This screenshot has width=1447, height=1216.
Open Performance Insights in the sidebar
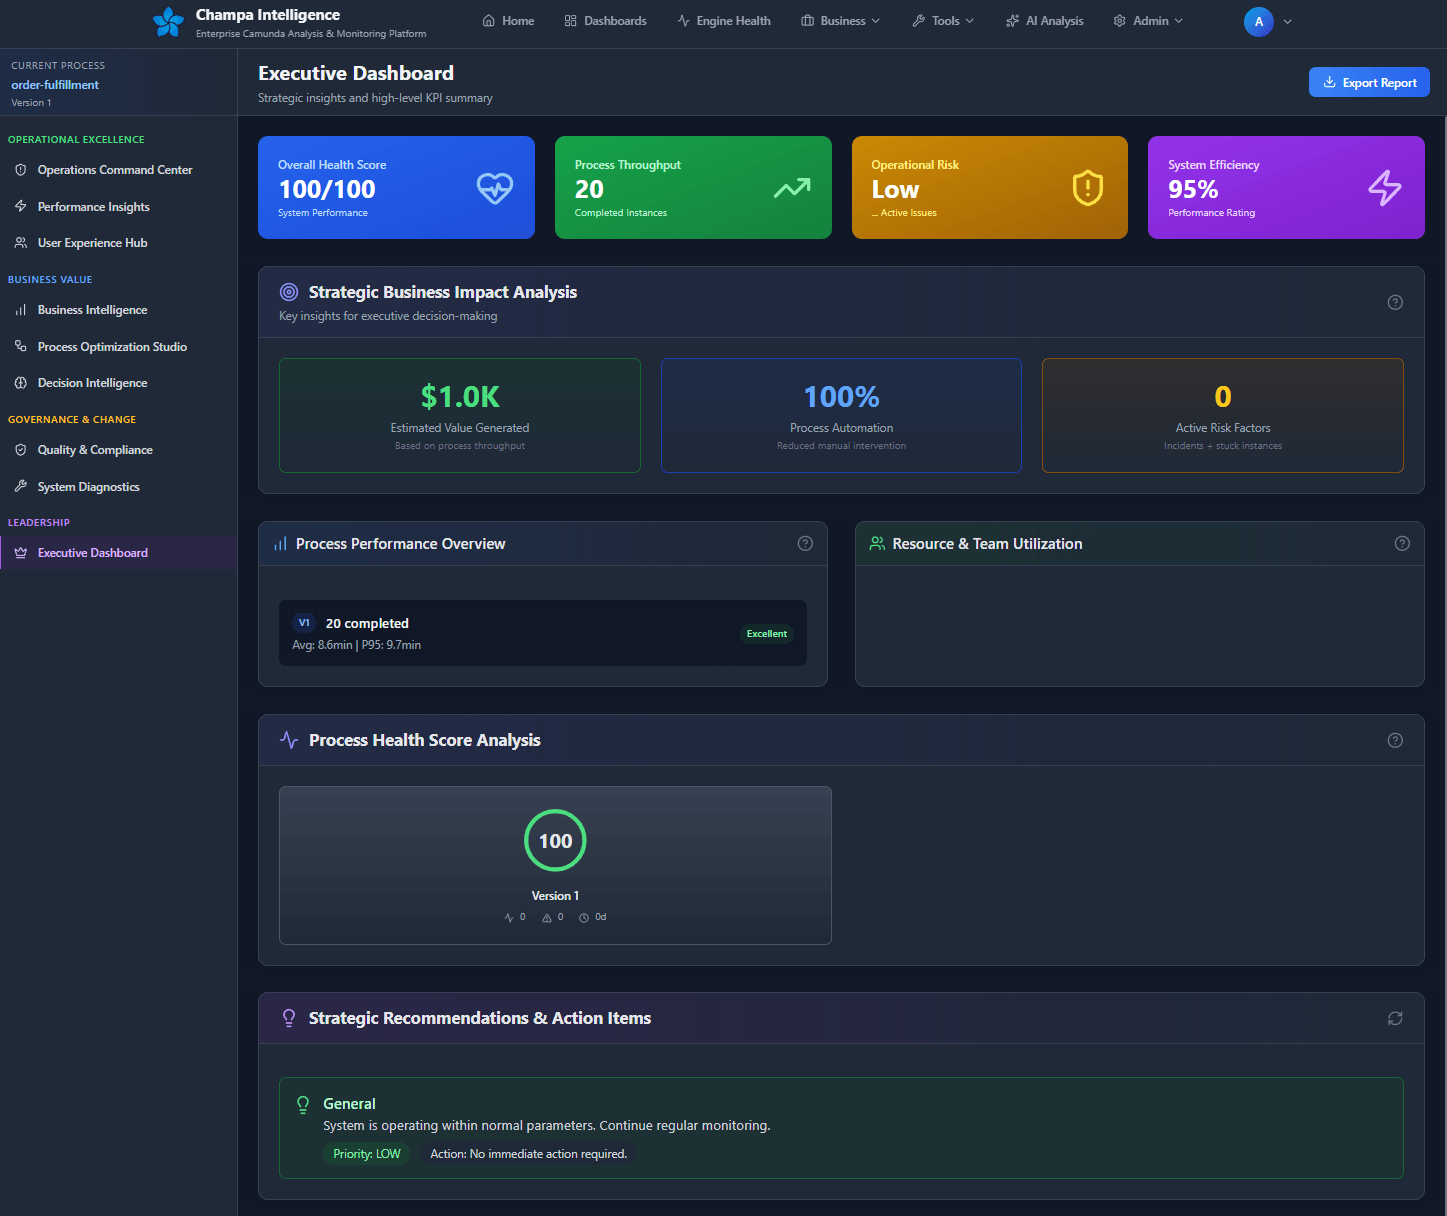point(94,206)
